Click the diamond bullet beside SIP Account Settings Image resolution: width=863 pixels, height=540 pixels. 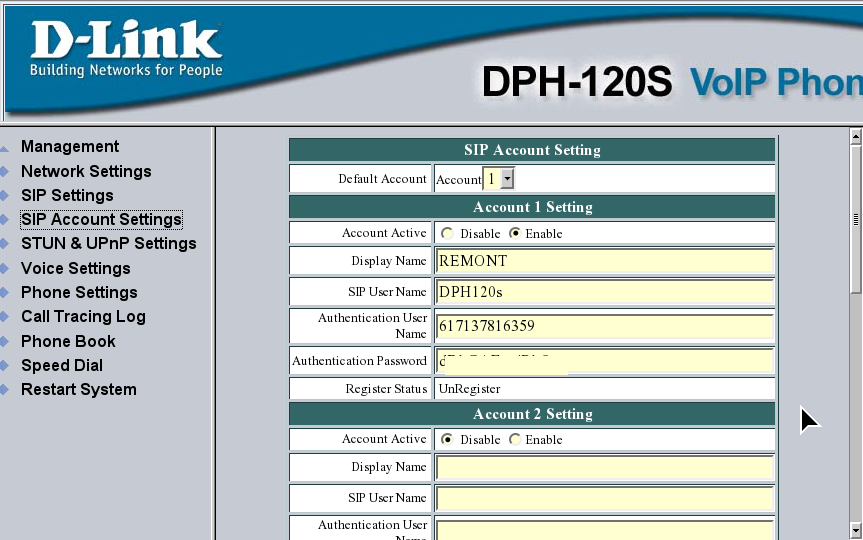(4, 220)
